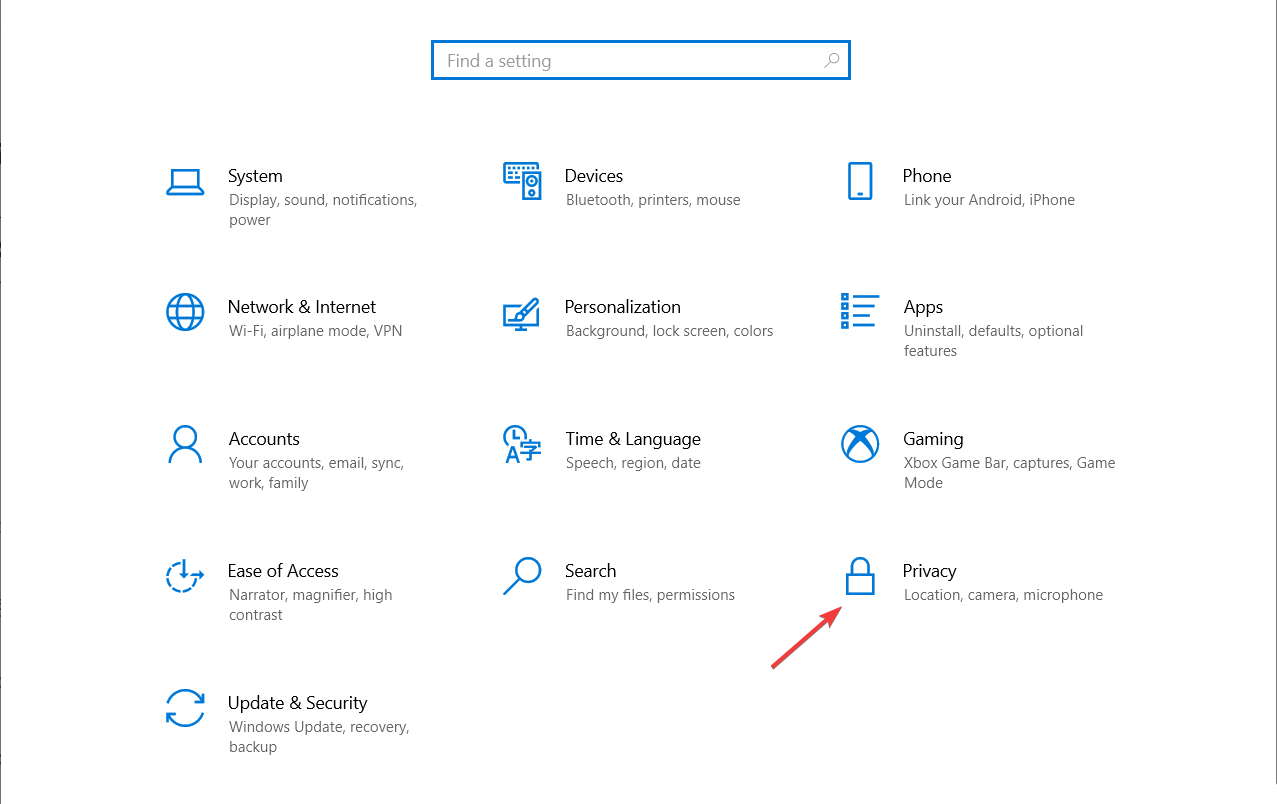Click the Gaming Xbox icon
Image resolution: width=1277 pixels, height=804 pixels.
coord(860,444)
